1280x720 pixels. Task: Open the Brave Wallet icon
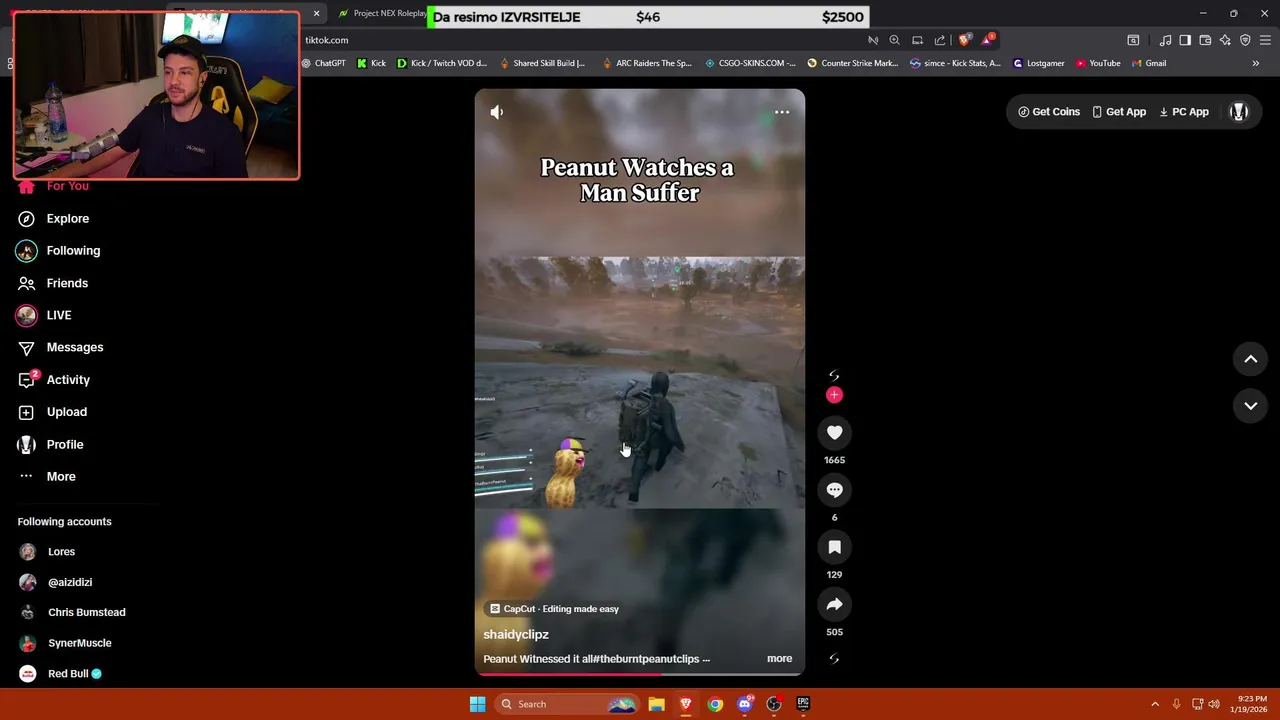[x=1205, y=40]
